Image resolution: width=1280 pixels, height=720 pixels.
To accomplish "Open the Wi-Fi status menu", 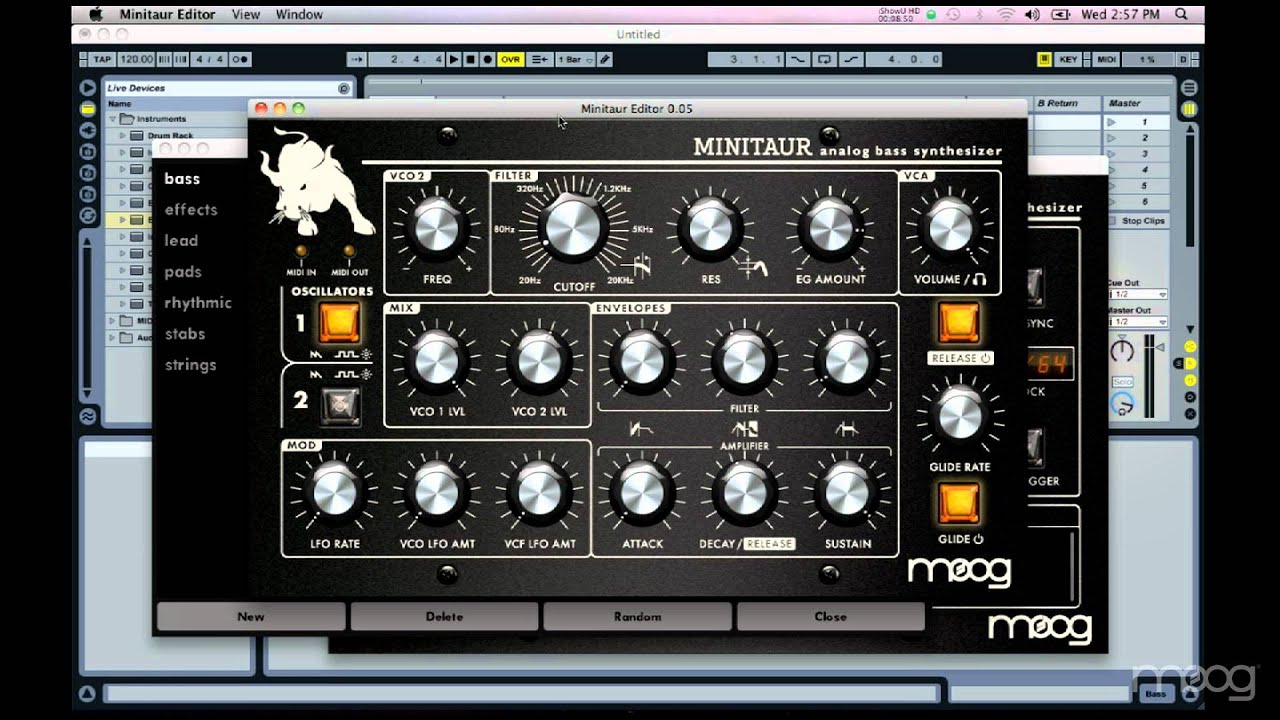I will tap(1006, 14).
